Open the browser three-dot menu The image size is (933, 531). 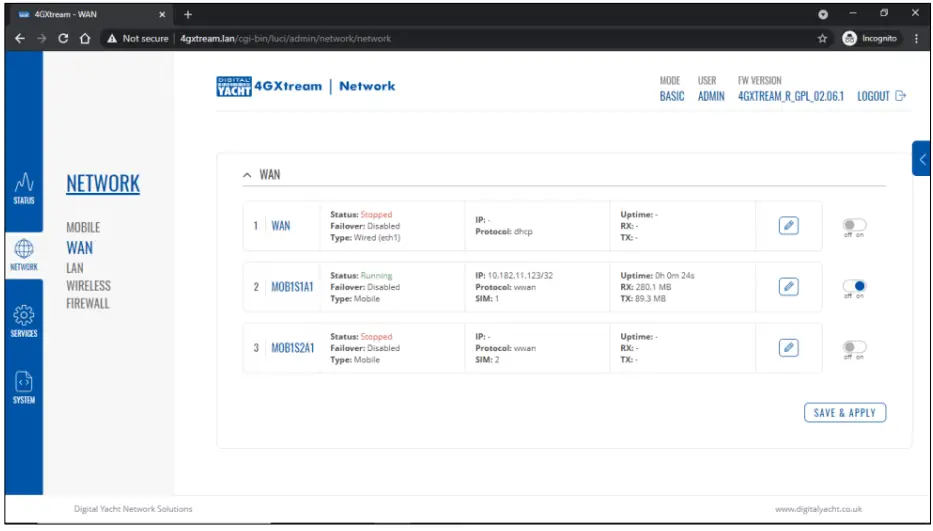click(916, 38)
